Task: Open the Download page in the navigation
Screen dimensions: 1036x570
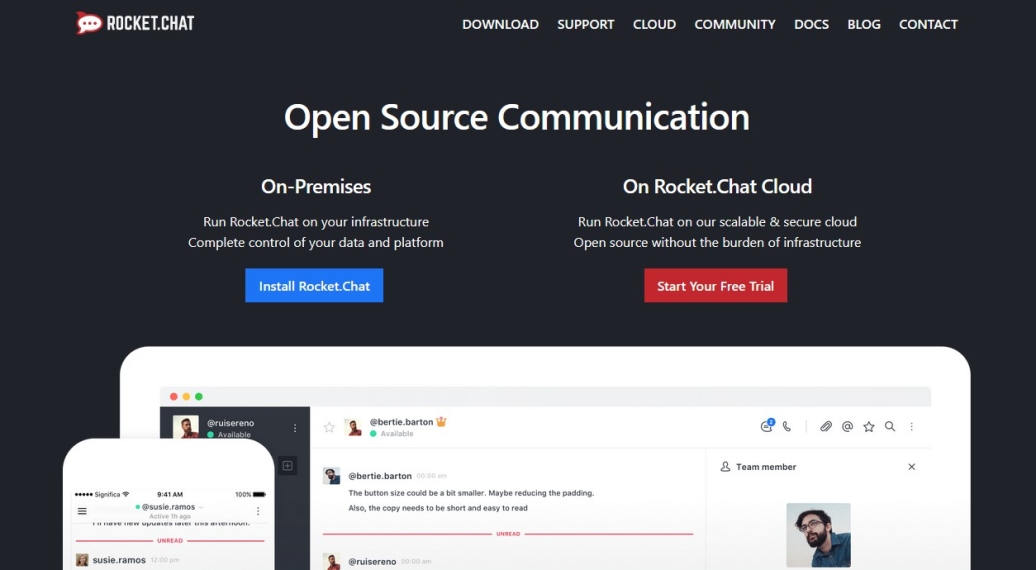Action: coord(500,24)
